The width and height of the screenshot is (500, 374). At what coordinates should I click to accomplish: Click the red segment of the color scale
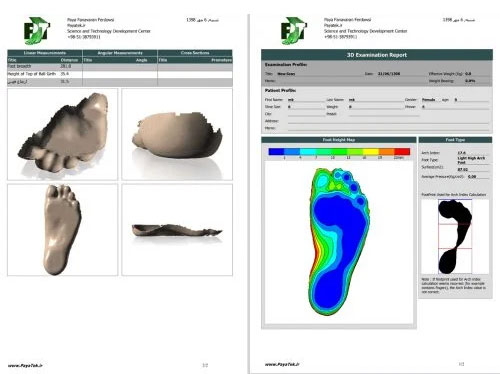coord(402,152)
